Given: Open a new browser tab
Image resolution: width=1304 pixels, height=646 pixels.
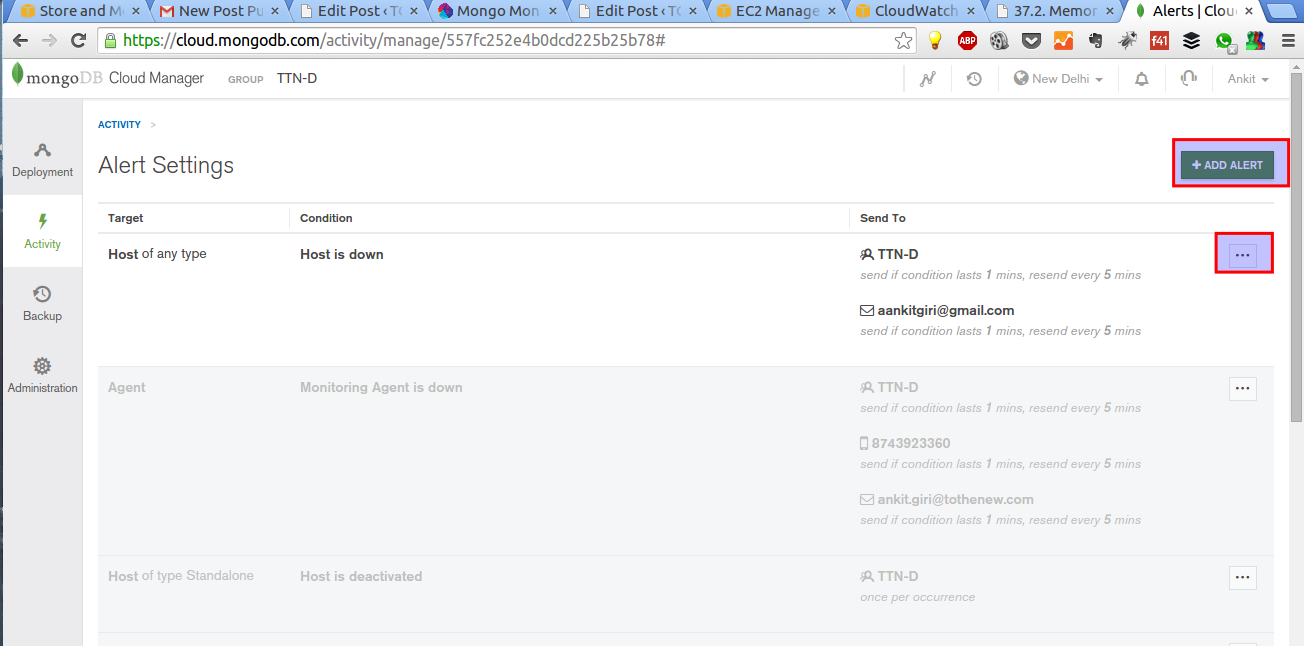Looking at the screenshot, I should pos(1281,11).
